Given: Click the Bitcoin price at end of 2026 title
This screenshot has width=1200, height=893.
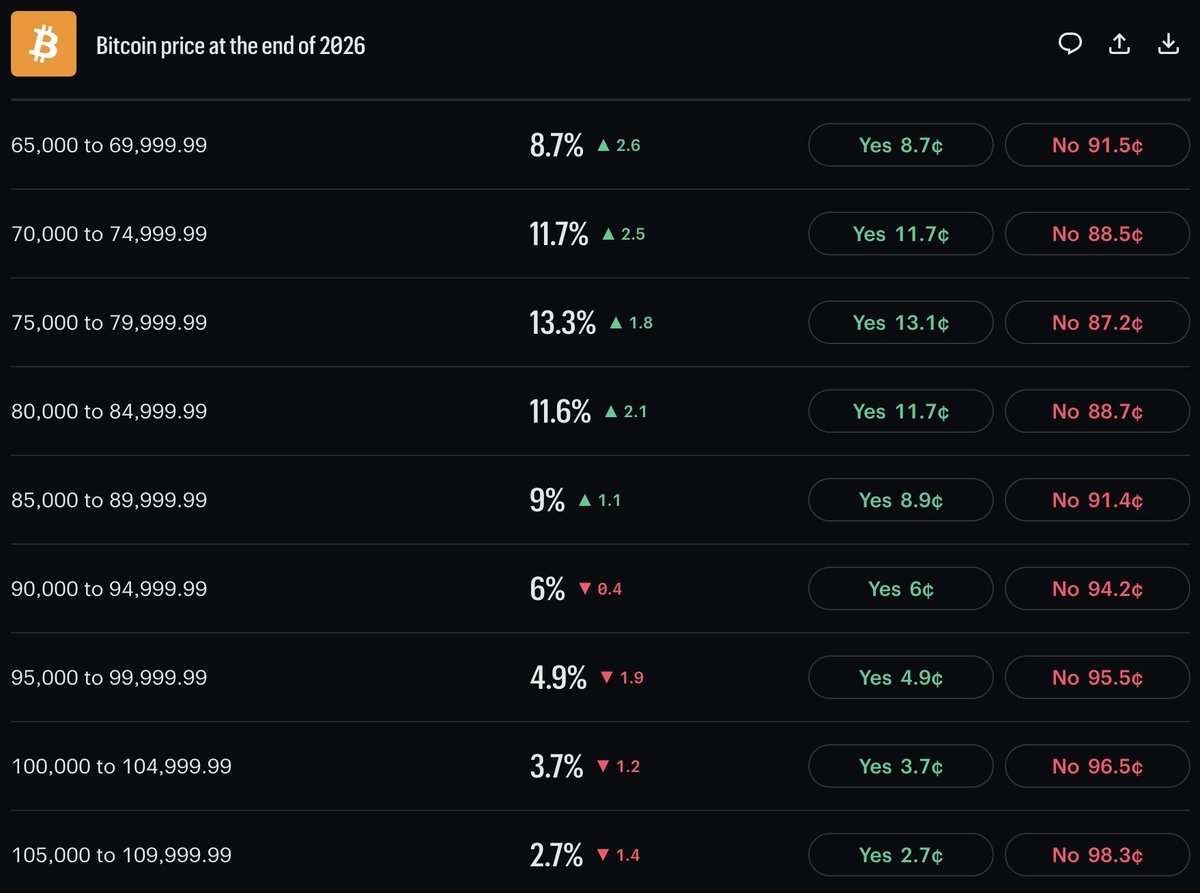Looking at the screenshot, I should click(x=231, y=45).
